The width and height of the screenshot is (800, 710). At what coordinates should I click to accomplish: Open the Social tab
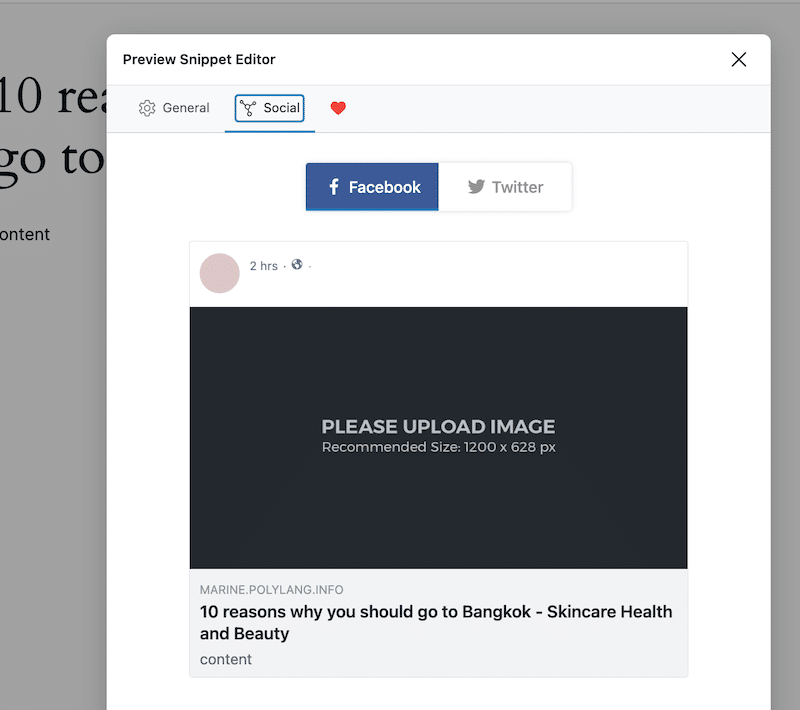[268, 109]
